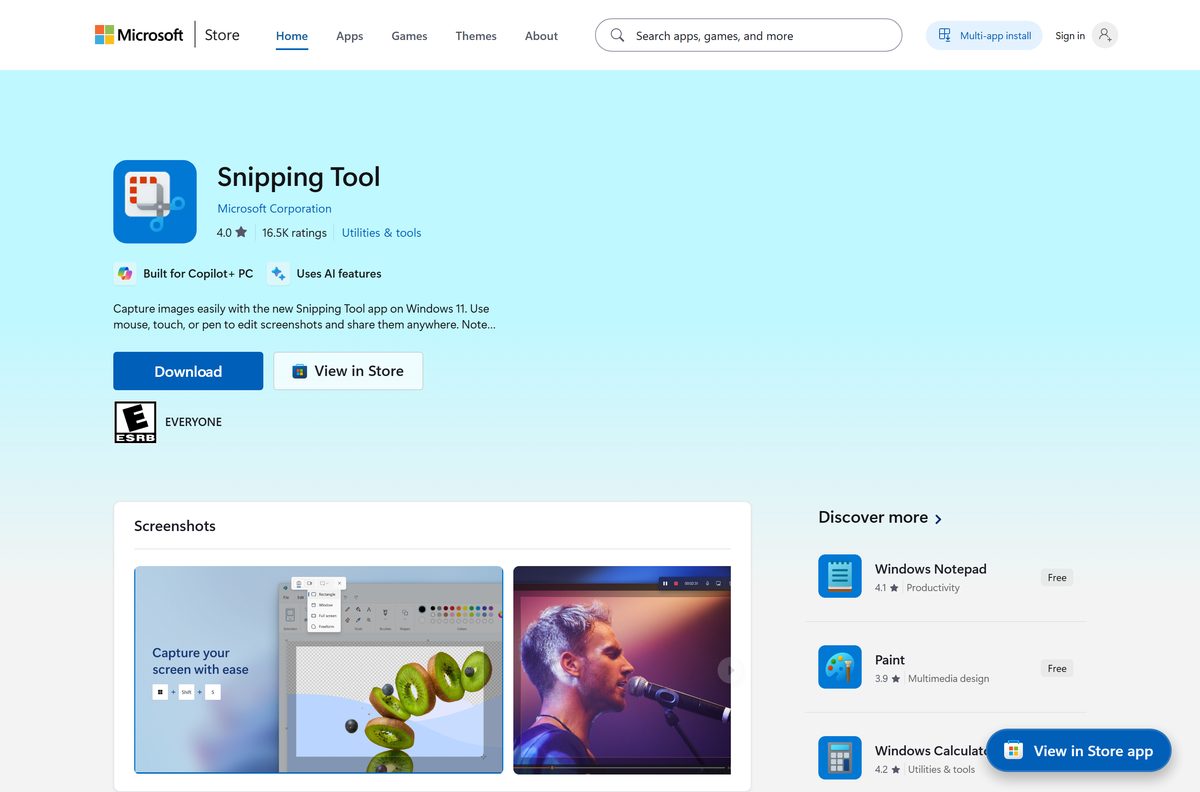This screenshot has height=792, width=1200.
Task: Click the 4.0 star rating
Action: click(231, 233)
